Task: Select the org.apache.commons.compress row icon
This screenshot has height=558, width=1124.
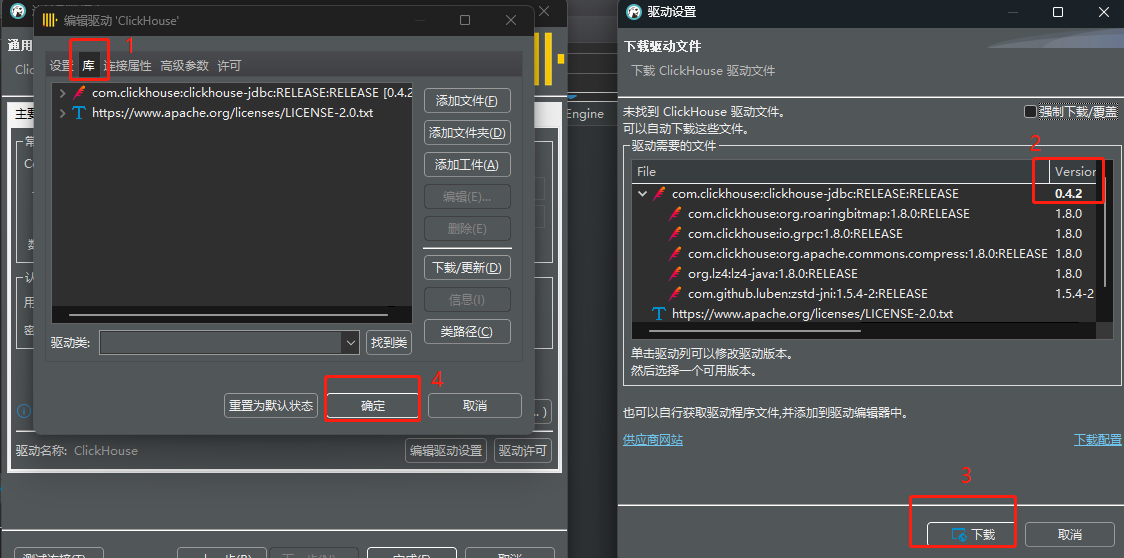Action: (675, 254)
